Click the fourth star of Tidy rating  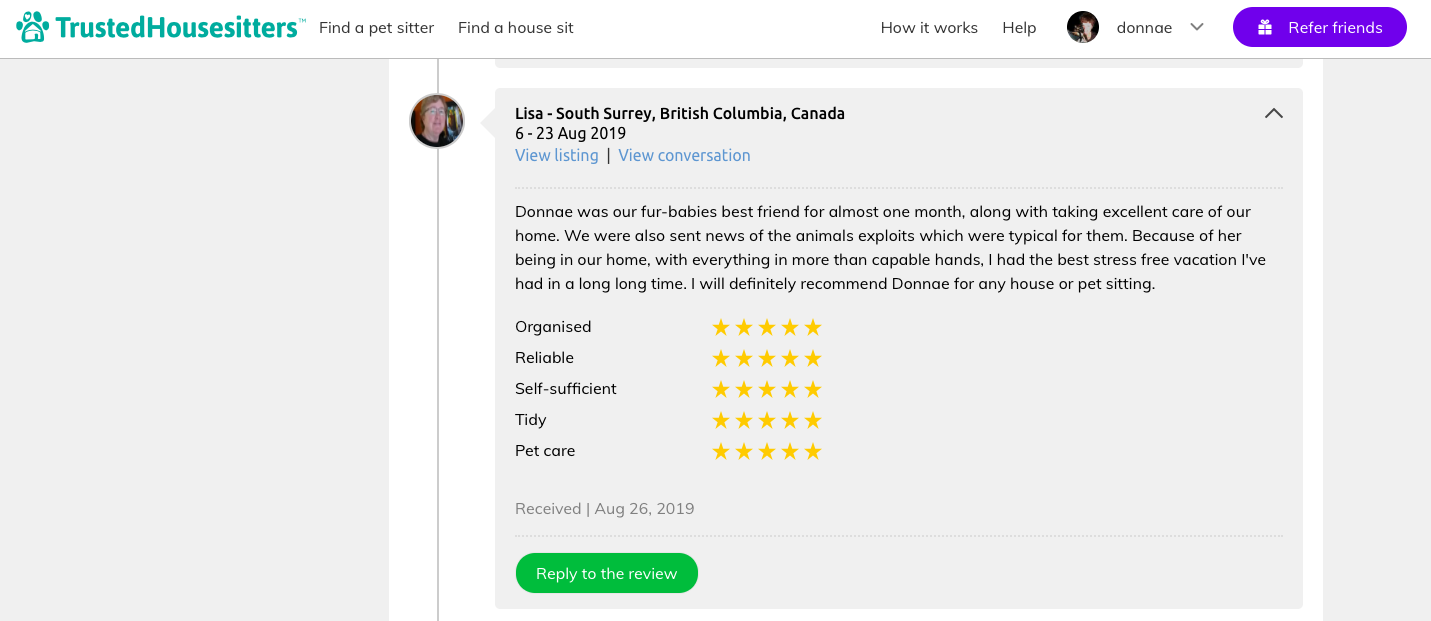coord(790,420)
